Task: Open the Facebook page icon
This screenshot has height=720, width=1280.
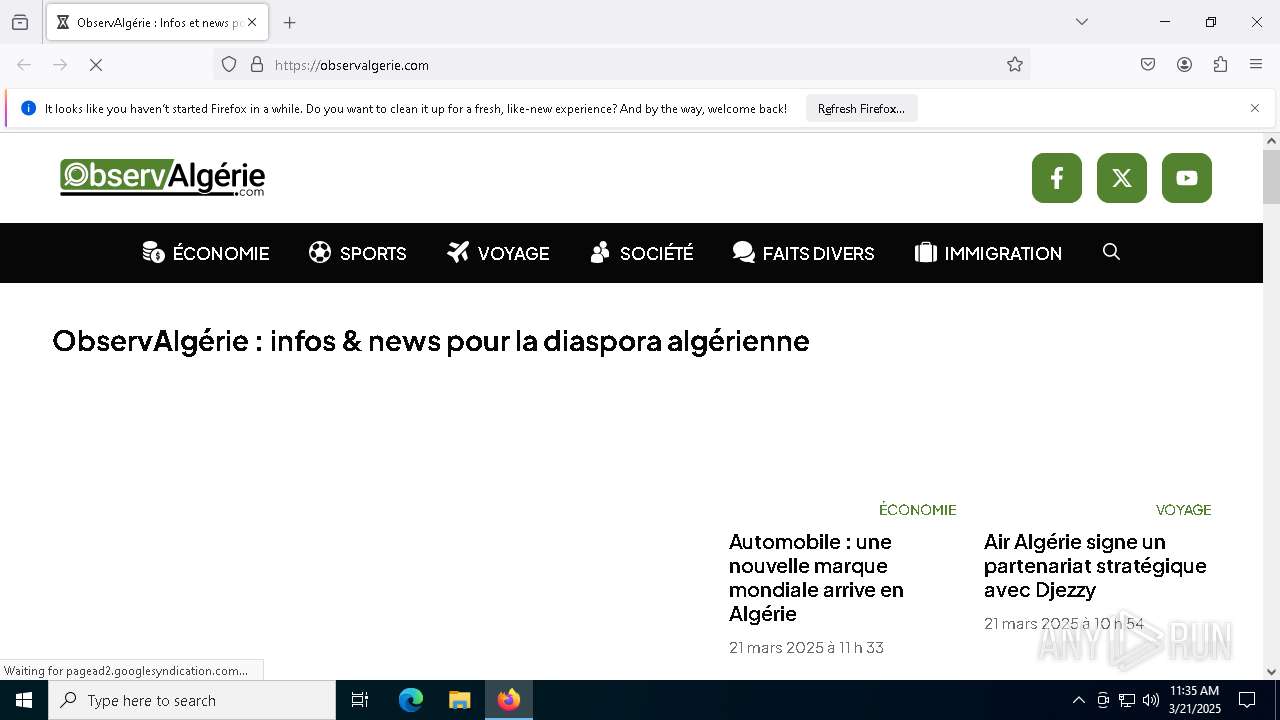Action: [1057, 178]
